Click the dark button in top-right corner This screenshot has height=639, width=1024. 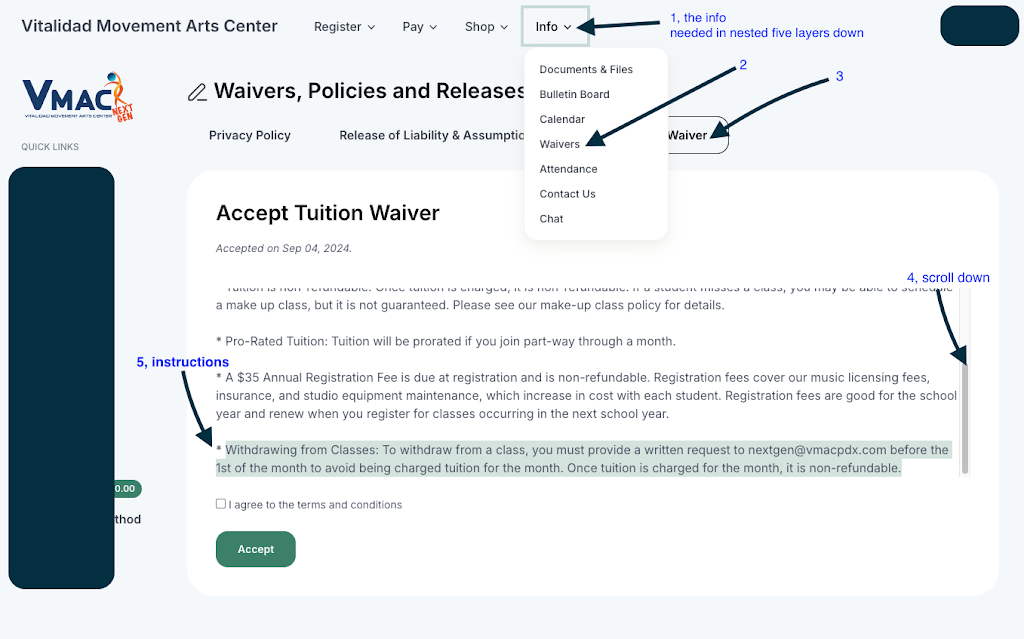coord(979,26)
